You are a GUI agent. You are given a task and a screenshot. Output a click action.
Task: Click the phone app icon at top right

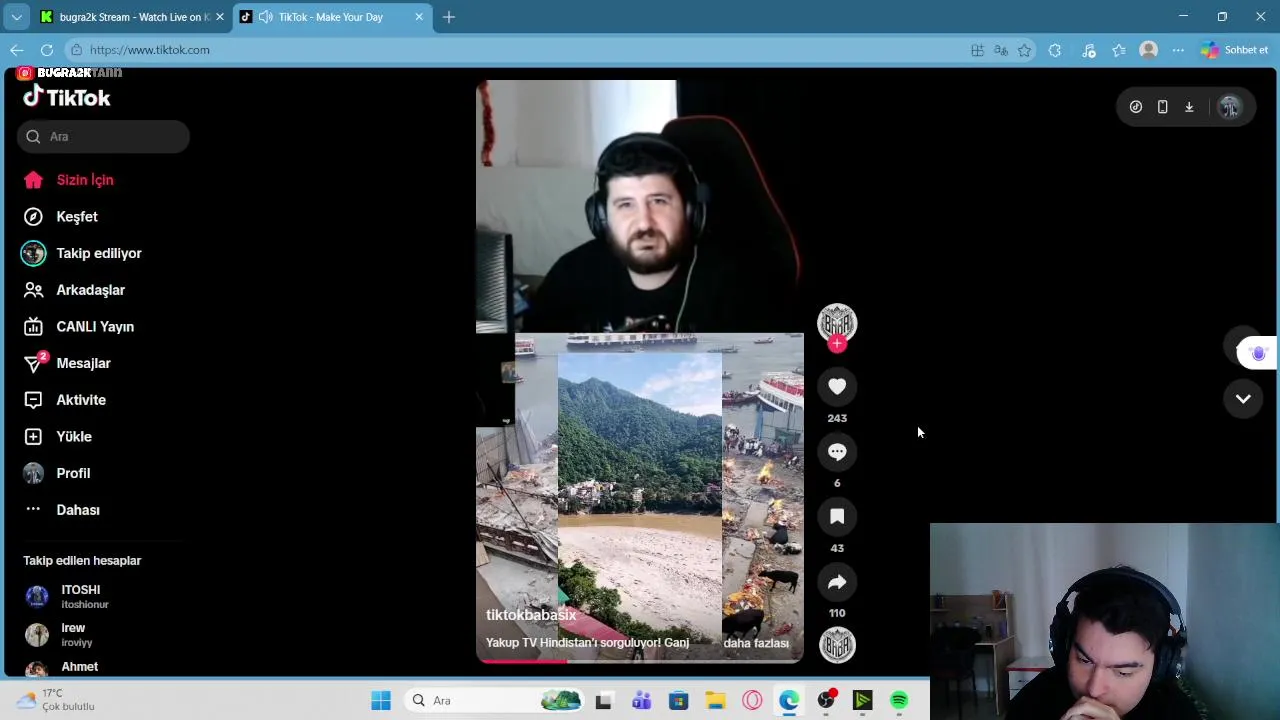pos(1162,107)
